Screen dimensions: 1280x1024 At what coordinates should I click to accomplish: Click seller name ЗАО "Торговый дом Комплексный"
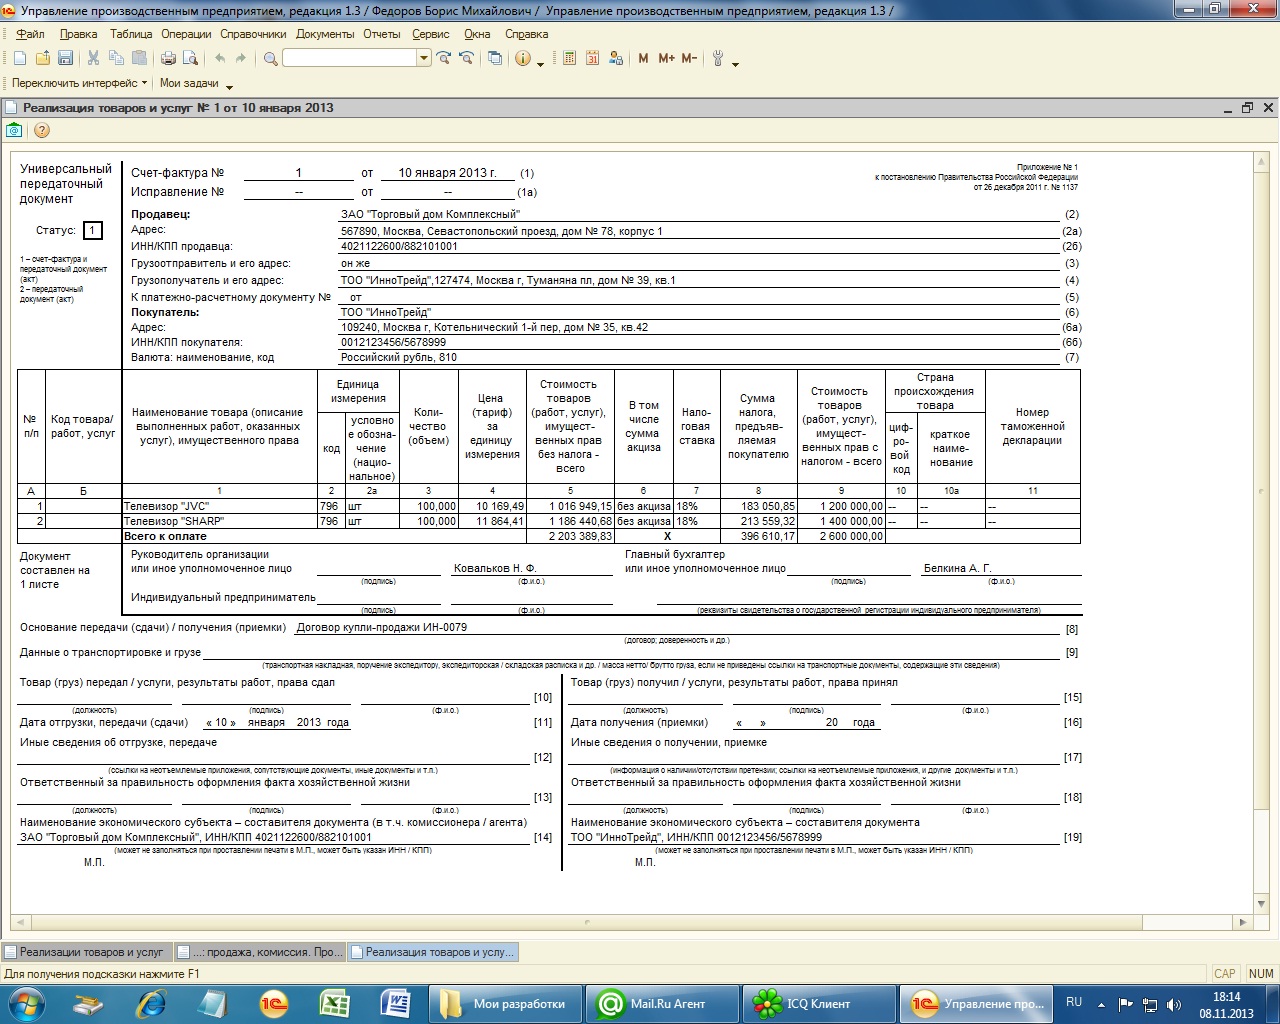coord(430,214)
